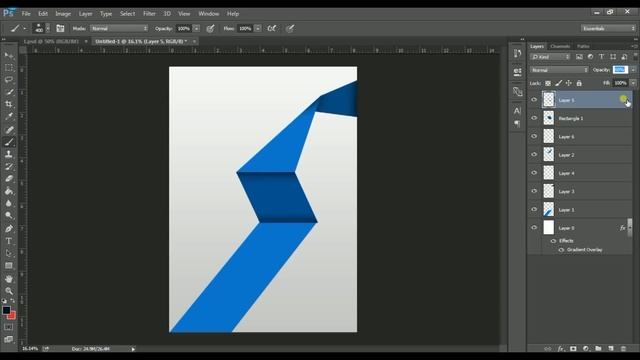This screenshot has height=360, width=640.
Task: Click the Add layer style fx icon
Action: (560, 349)
